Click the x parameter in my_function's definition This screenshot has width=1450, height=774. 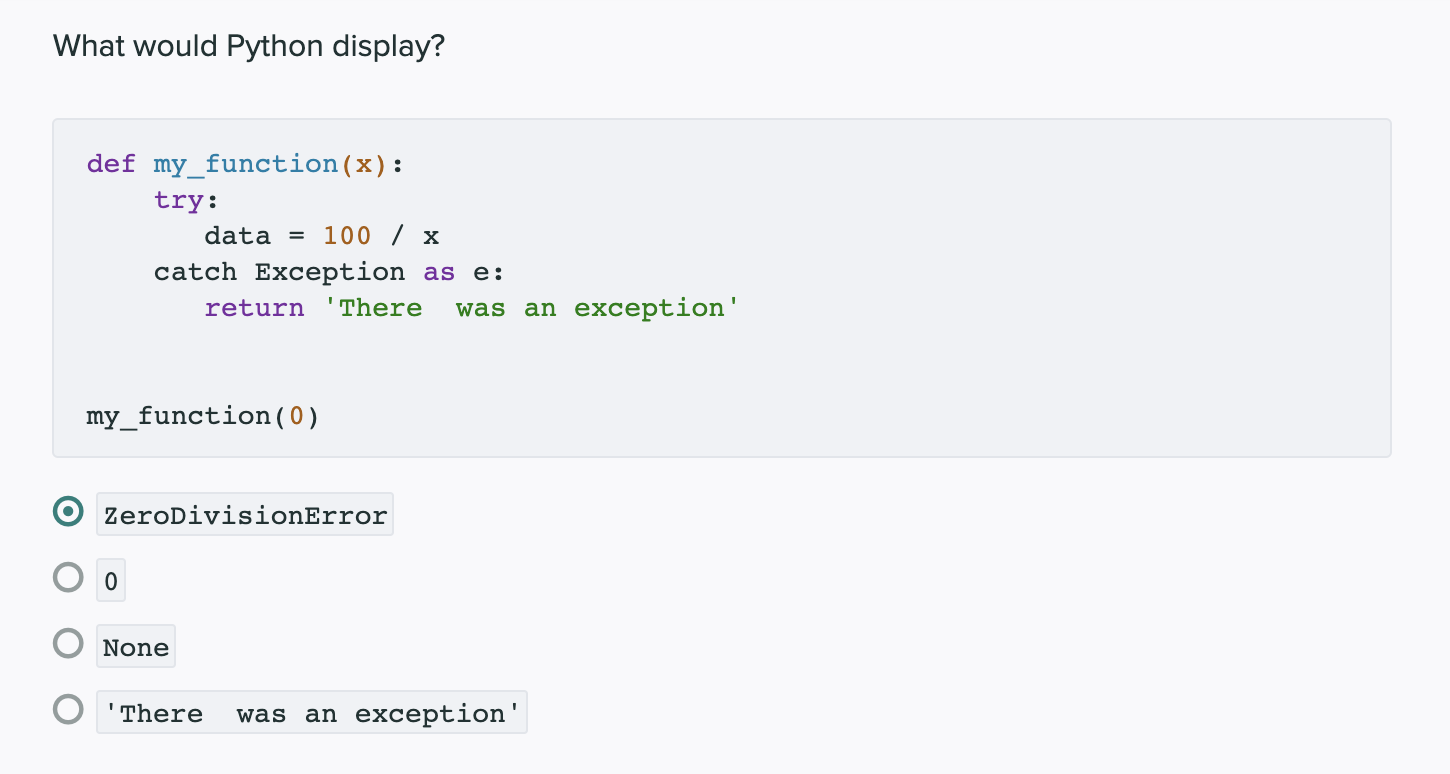click(x=363, y=163)
